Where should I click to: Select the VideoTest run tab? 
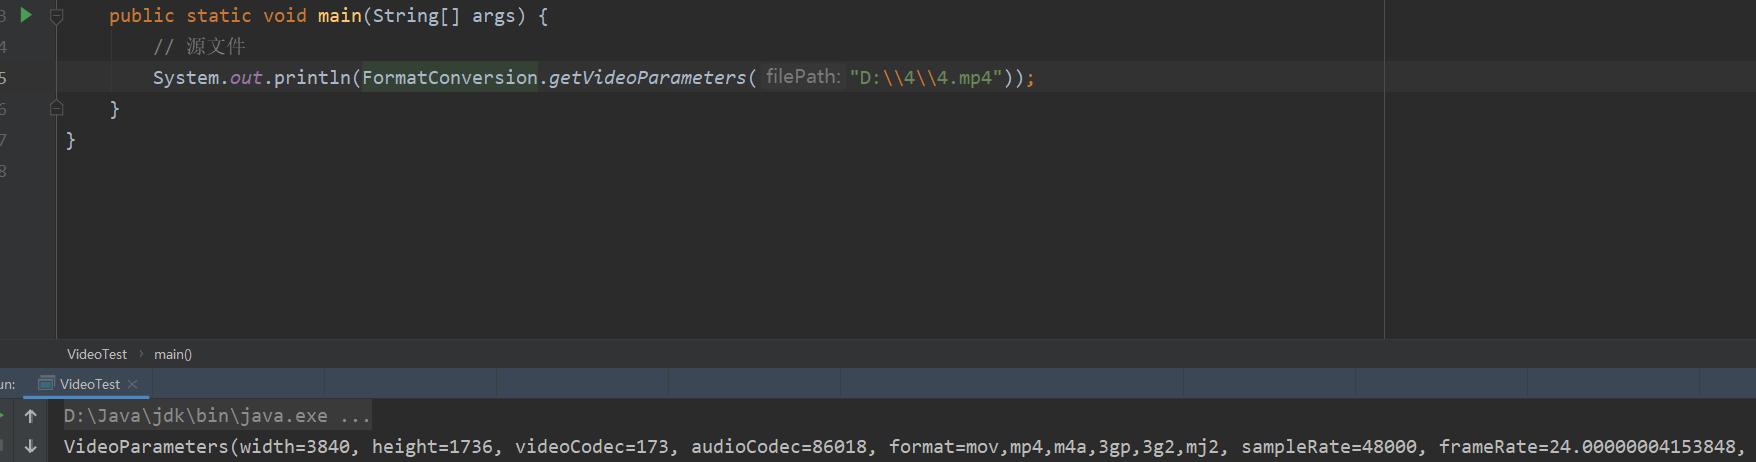(89, 384)
